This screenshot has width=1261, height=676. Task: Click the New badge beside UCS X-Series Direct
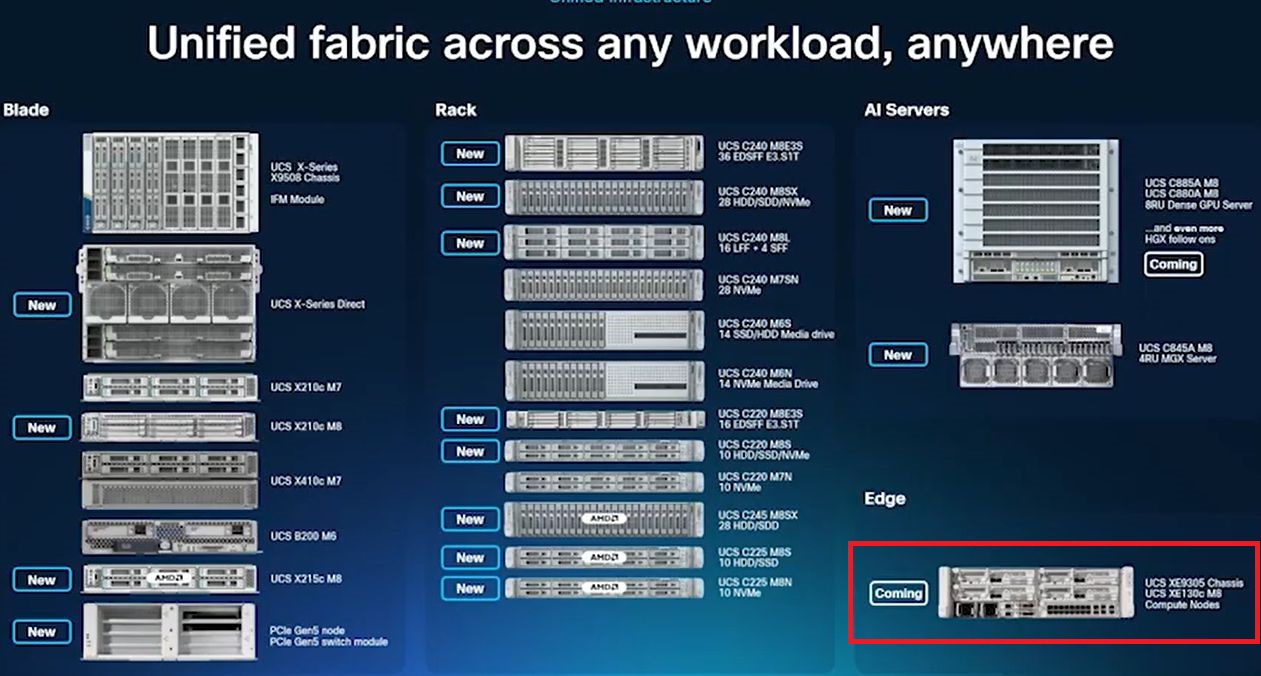pyautogui.click(x=42, y=305)
